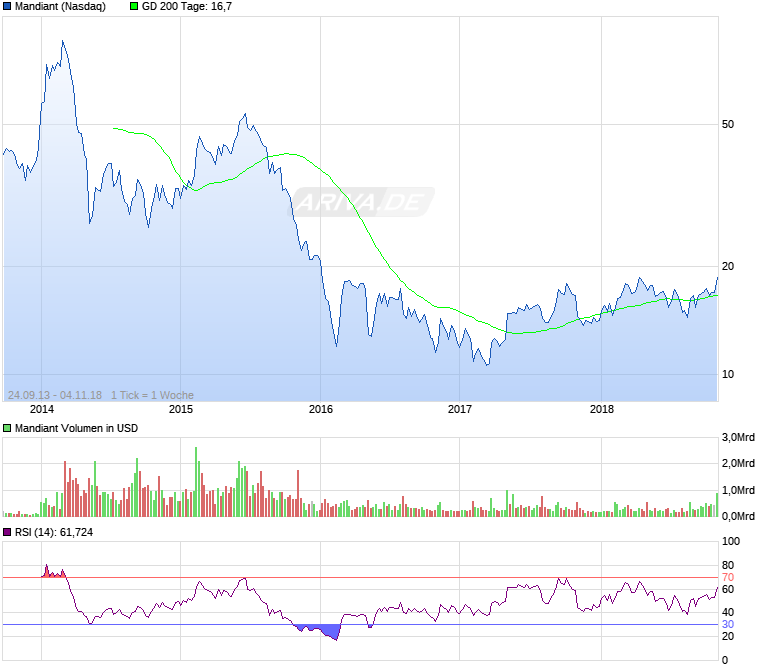Image resolution: width=760 pixels, height=670 pixels.
Task: Click the early-2014 price peak on chart
Action: pos(63,42)
